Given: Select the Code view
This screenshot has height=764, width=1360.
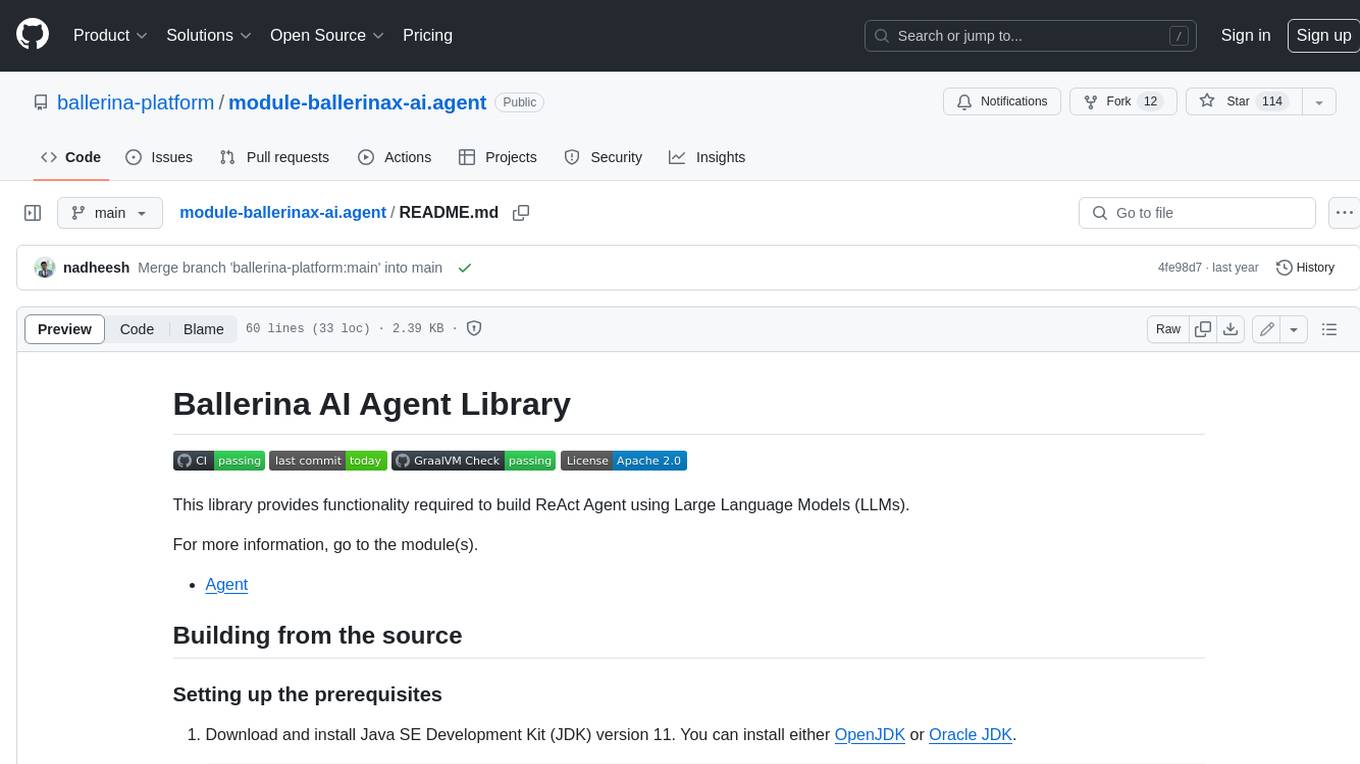Looking at the screenshot, I should tap(137, 329).
